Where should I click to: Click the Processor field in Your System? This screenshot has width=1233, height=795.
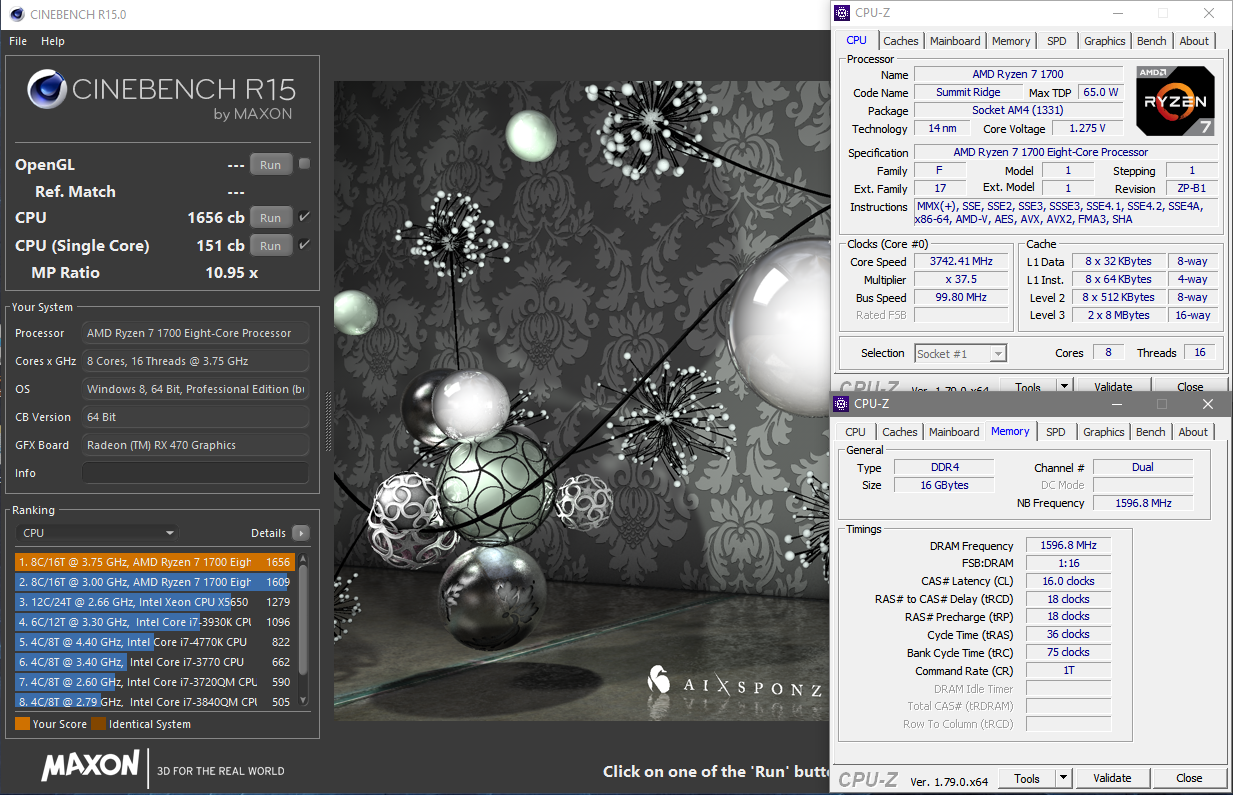(x=195, y=333)
